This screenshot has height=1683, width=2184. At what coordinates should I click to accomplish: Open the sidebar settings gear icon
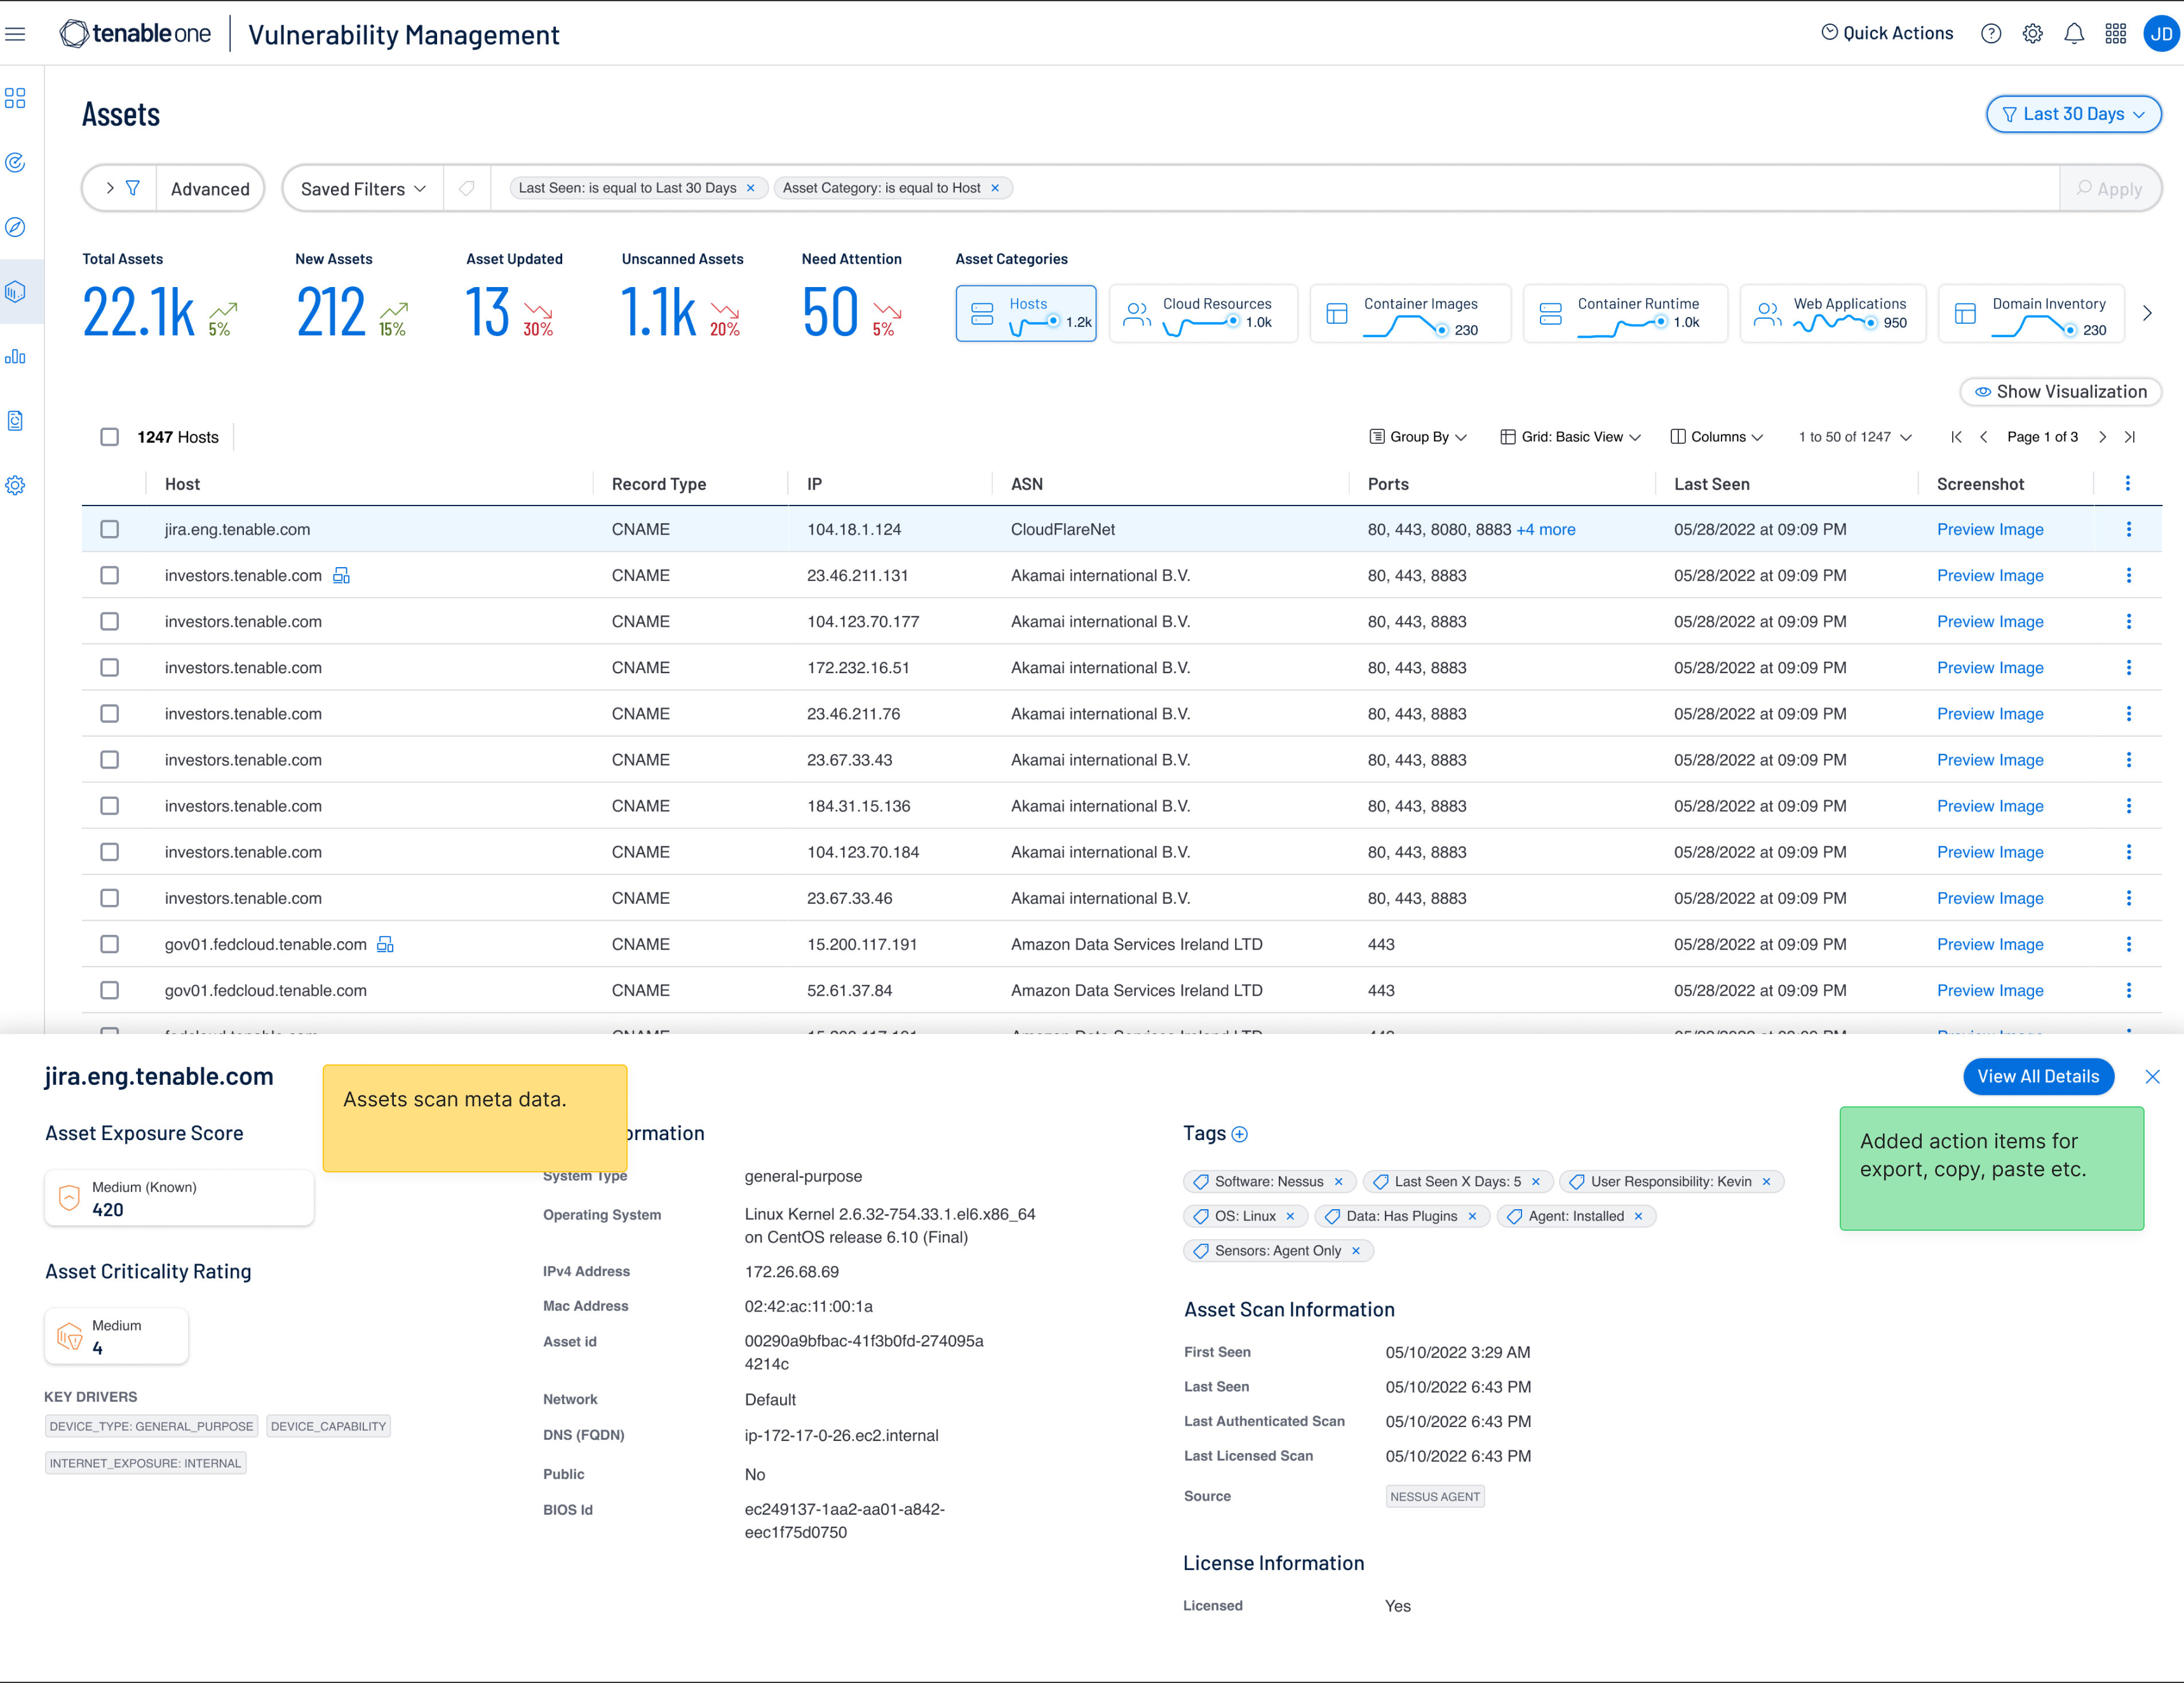(x=15, y=485)
